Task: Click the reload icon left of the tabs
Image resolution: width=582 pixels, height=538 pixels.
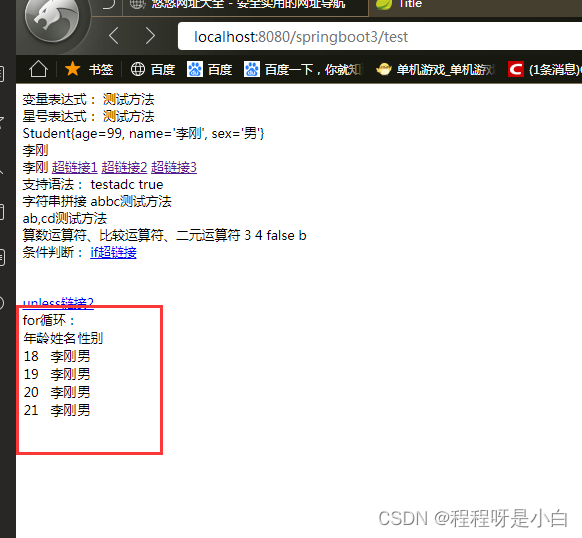Action: pos(109,4)
